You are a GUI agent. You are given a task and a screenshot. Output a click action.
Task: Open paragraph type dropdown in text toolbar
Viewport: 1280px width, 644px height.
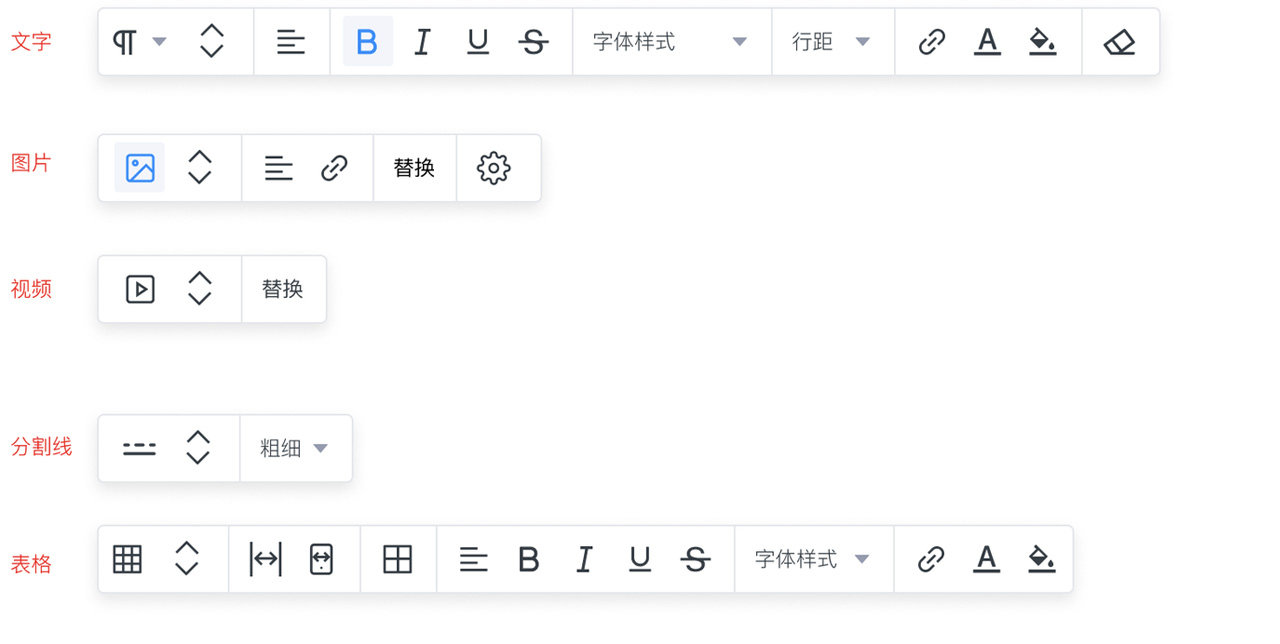coord(139,42)
